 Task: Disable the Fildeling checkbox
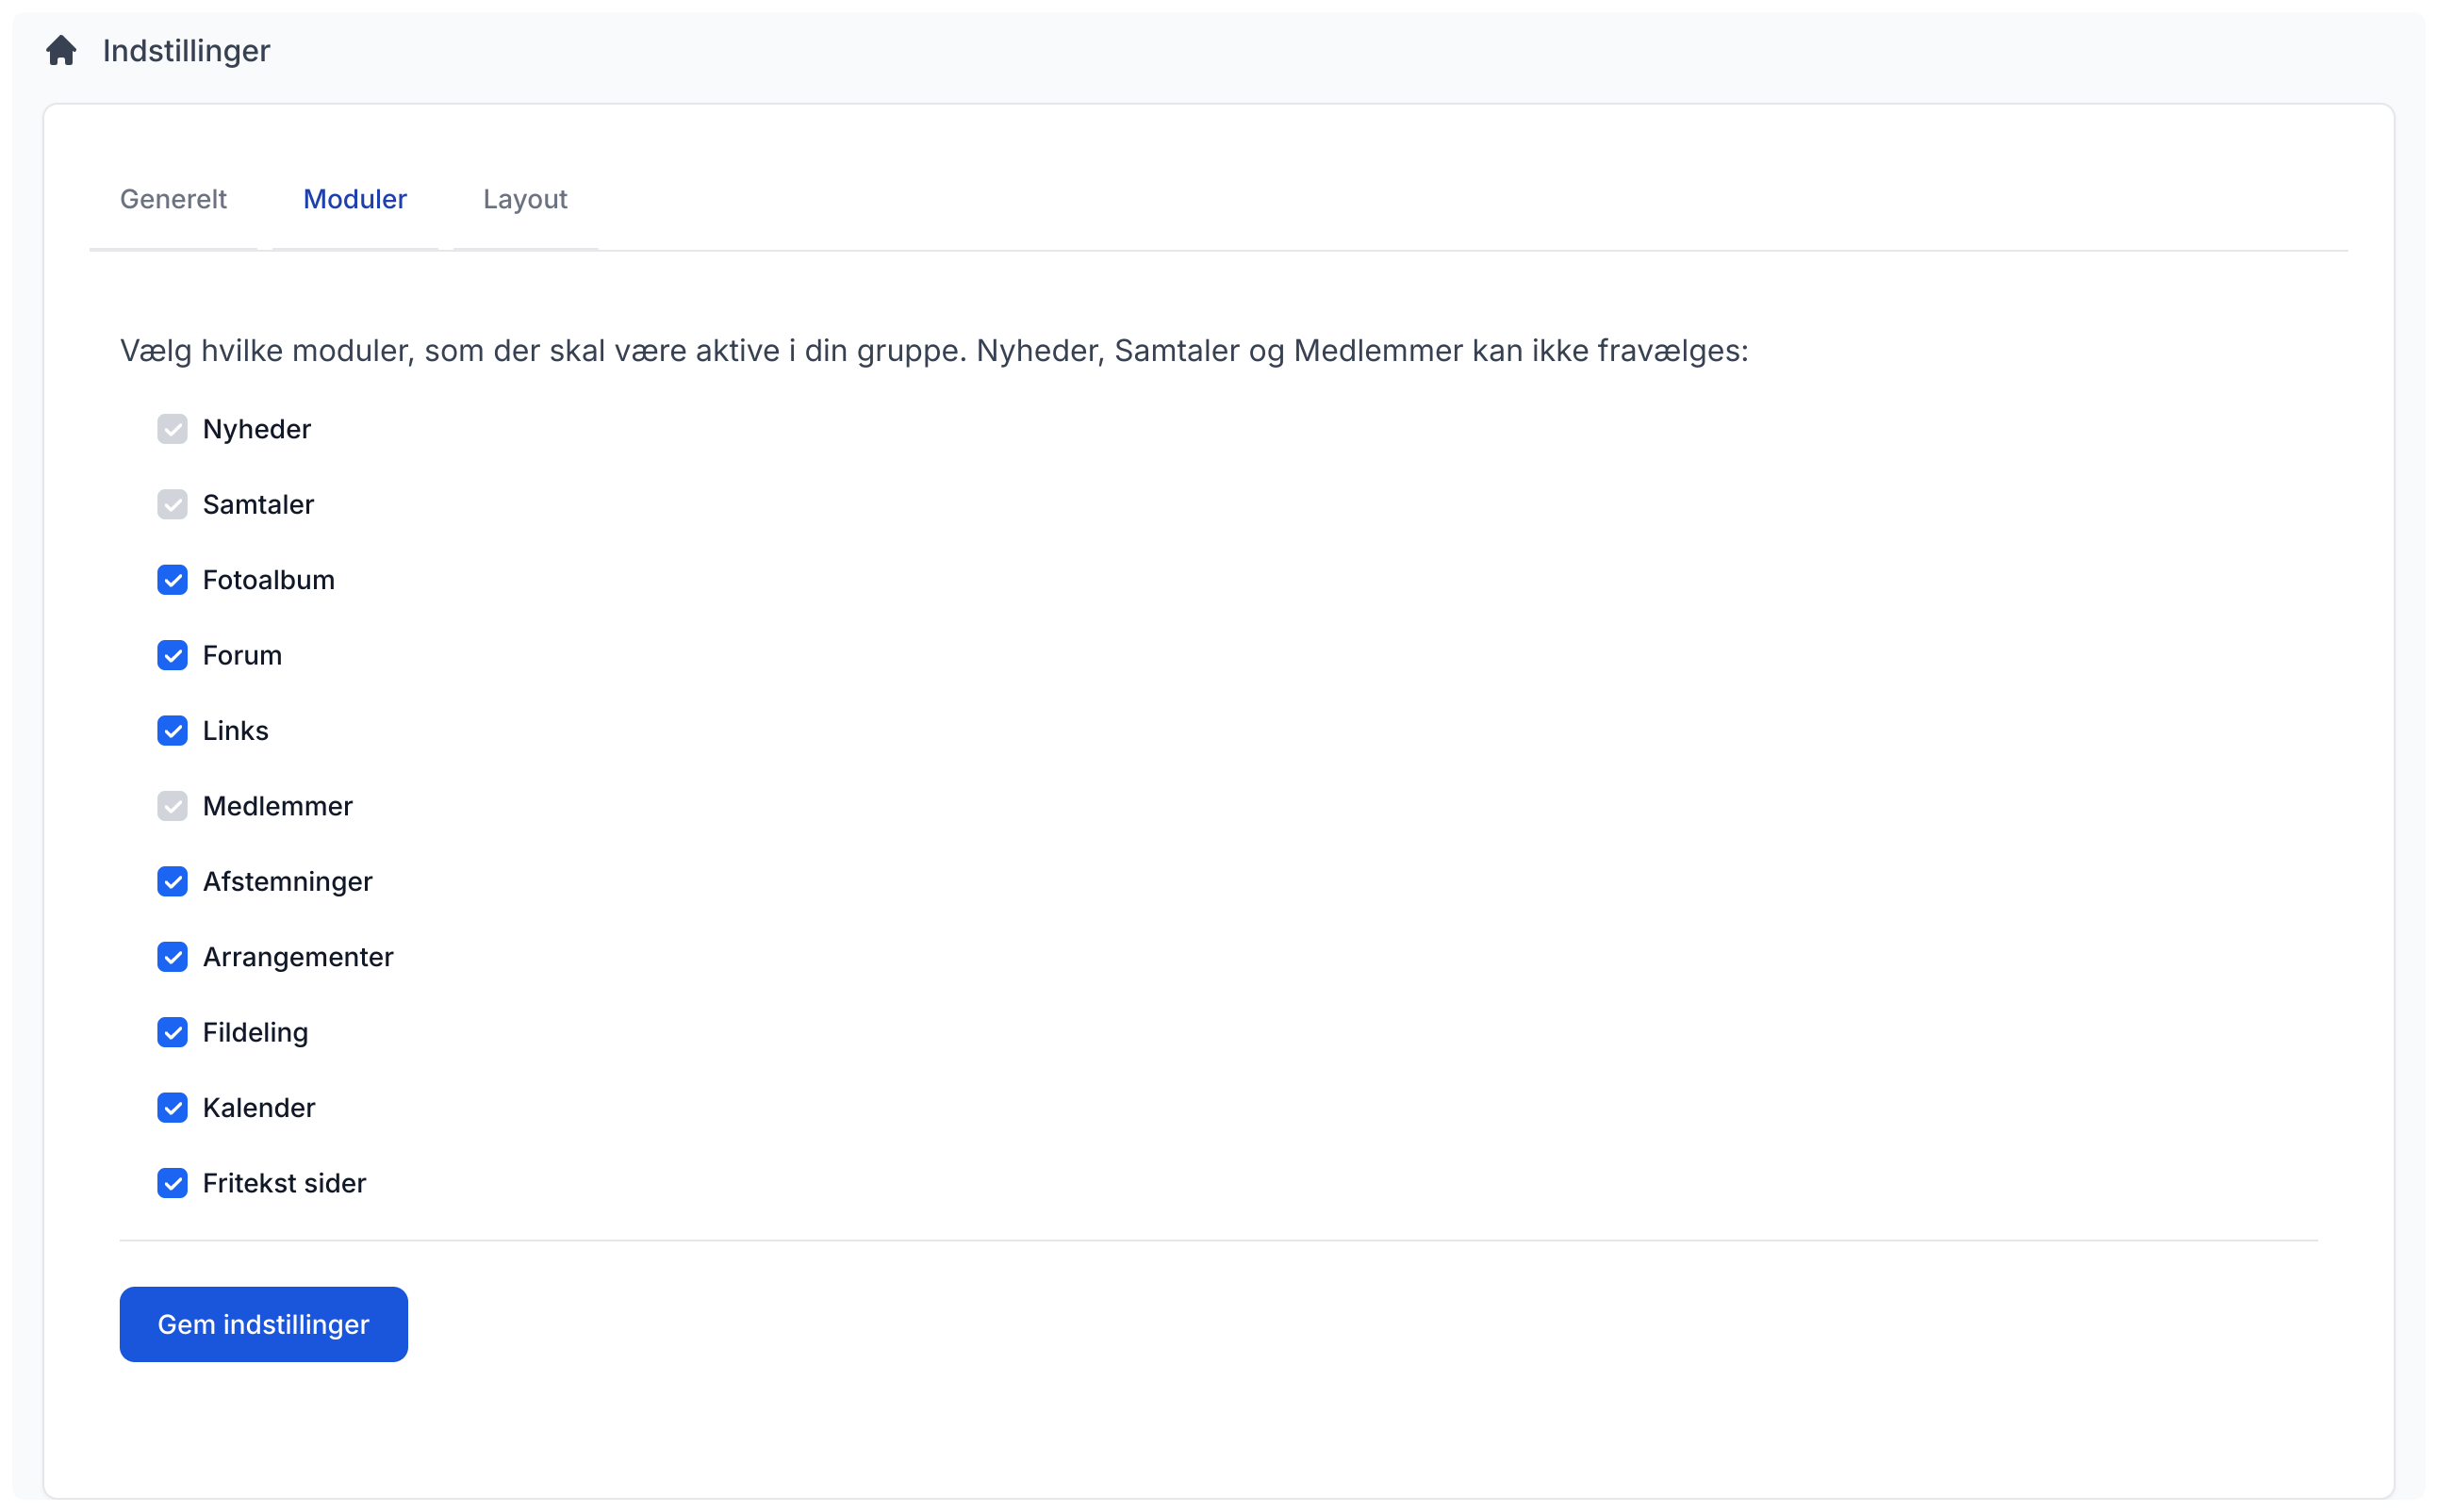(172, 1032)
